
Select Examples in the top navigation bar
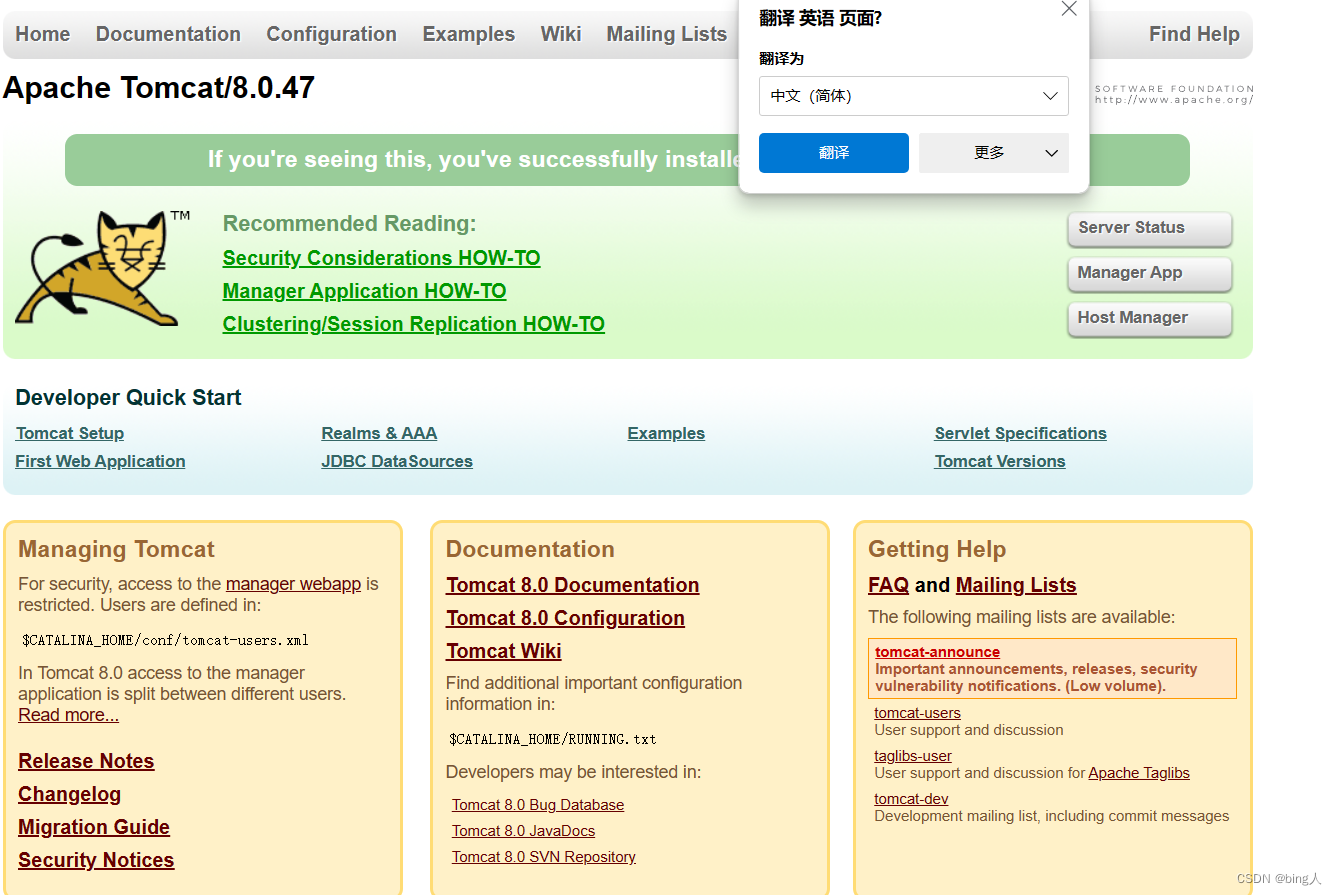pyautogui.click(x=469, y=34)
